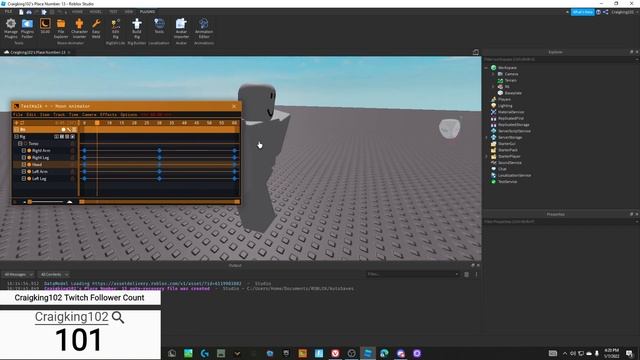The image size is (640, 360).
Task: Open the Build Rig tool
Action: [137, 28]
